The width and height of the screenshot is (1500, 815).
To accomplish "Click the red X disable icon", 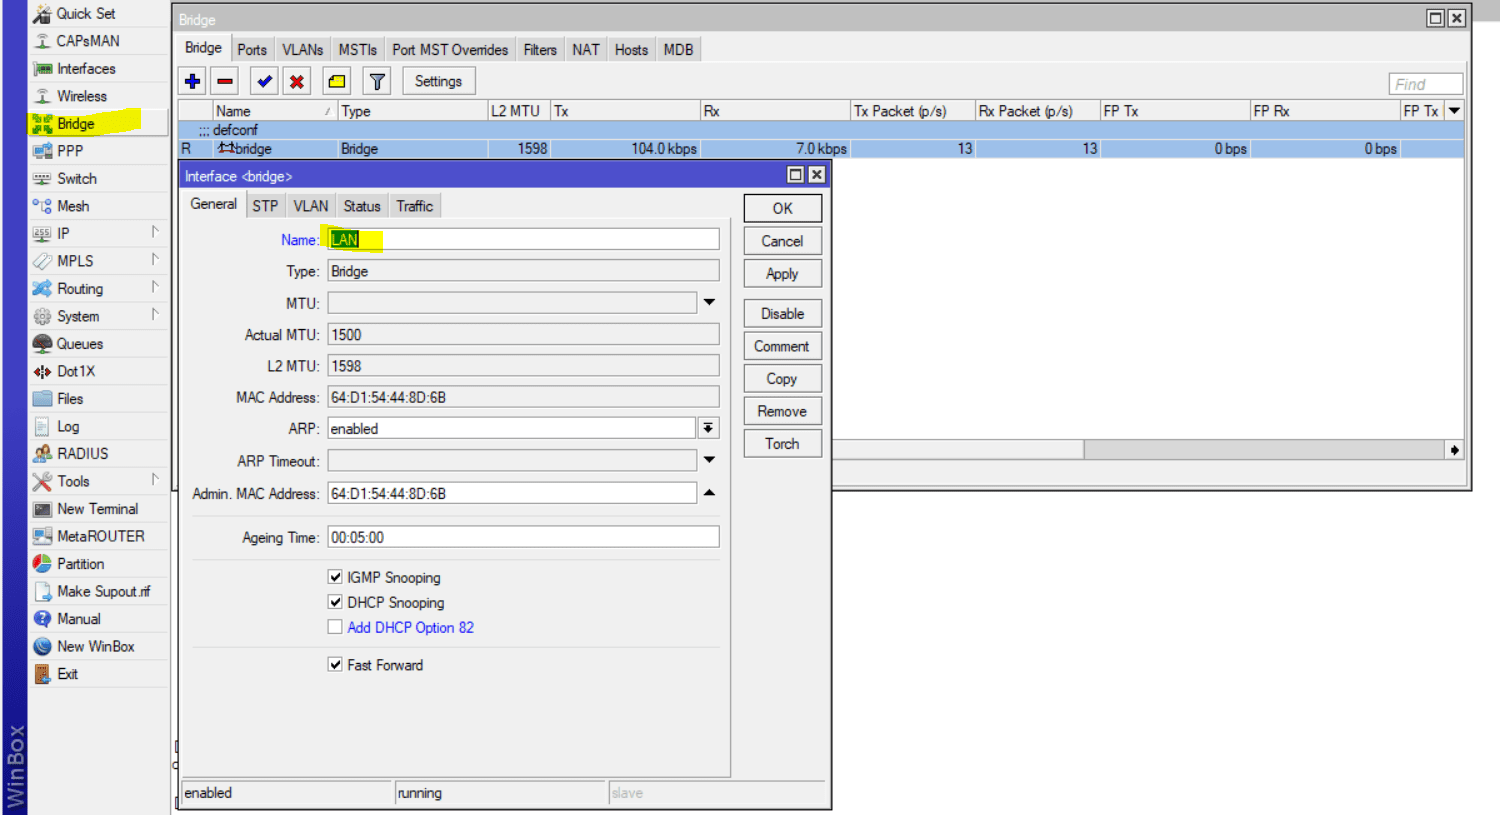I will point(297,82).
